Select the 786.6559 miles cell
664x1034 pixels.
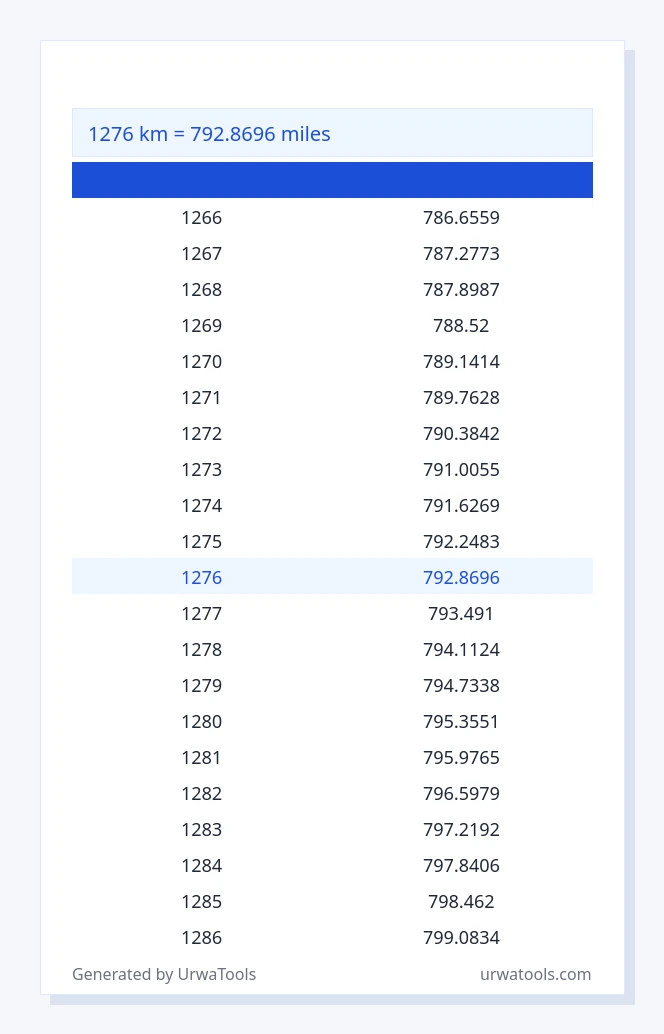(462, 218)
